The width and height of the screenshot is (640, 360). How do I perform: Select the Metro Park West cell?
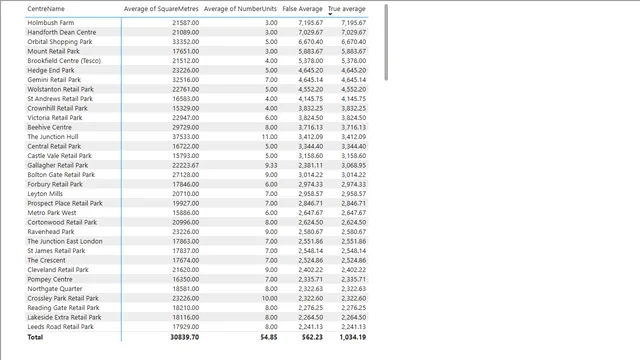tap(52, 213)
